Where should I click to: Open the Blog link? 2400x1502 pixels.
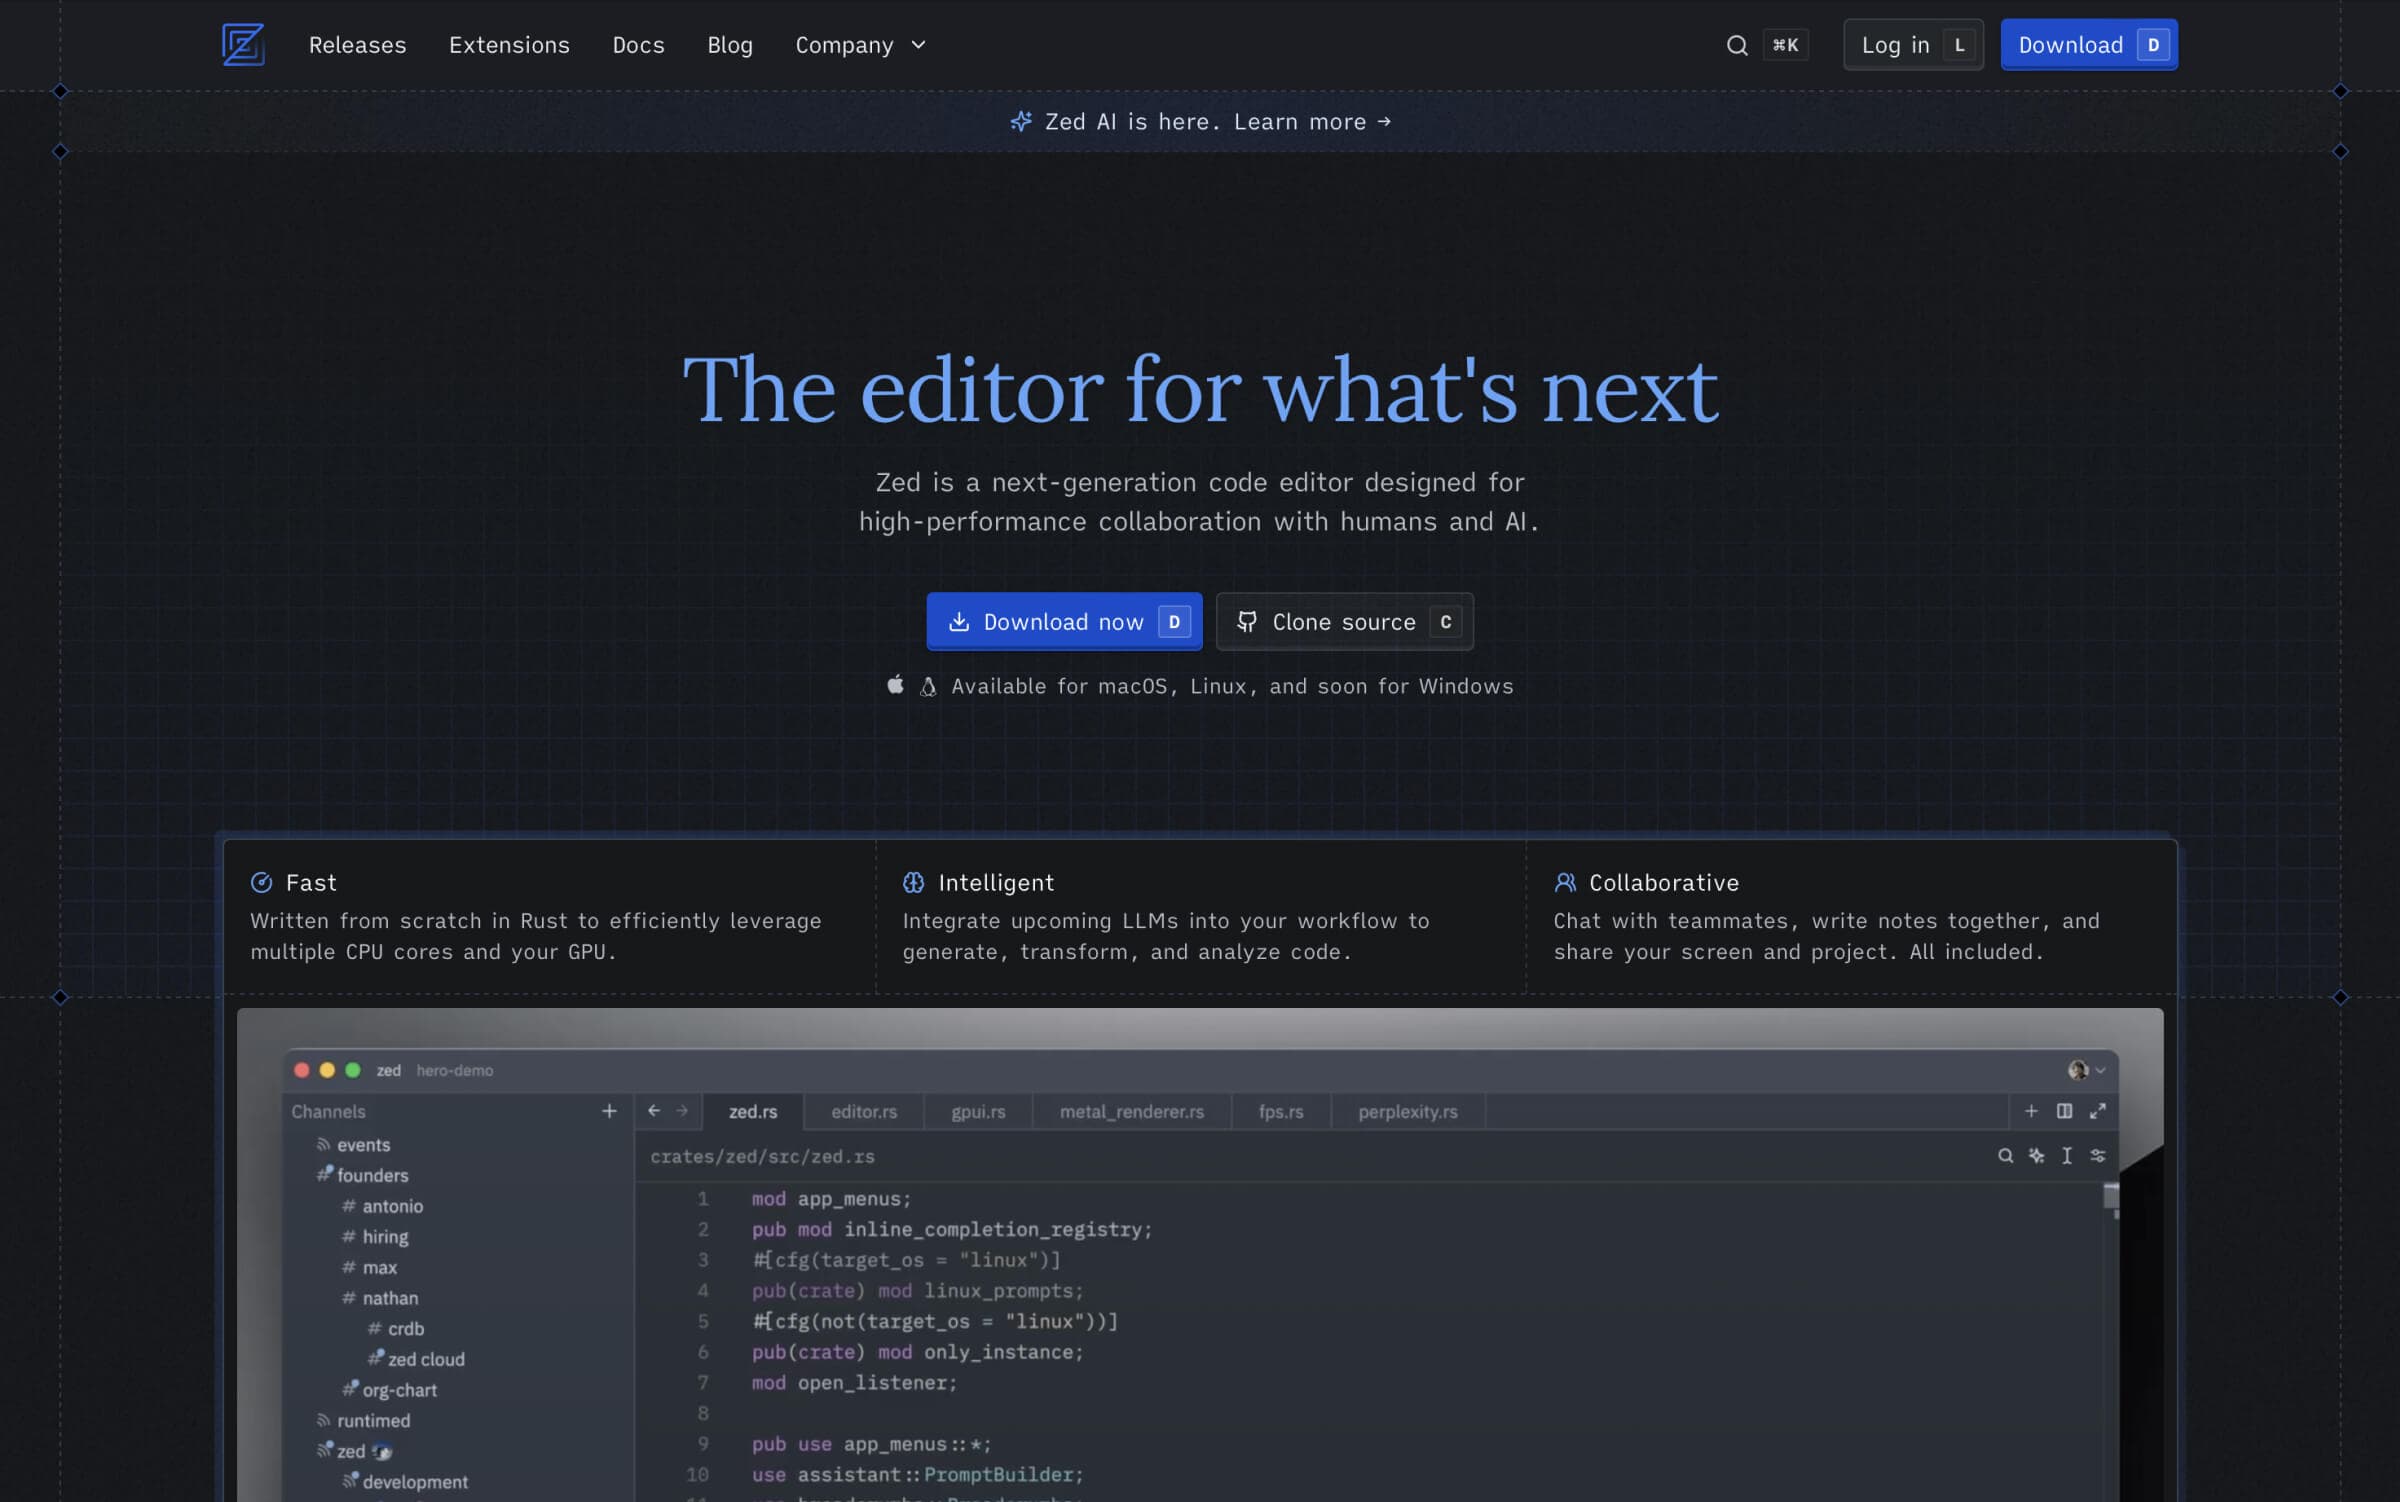pos(730,45)
